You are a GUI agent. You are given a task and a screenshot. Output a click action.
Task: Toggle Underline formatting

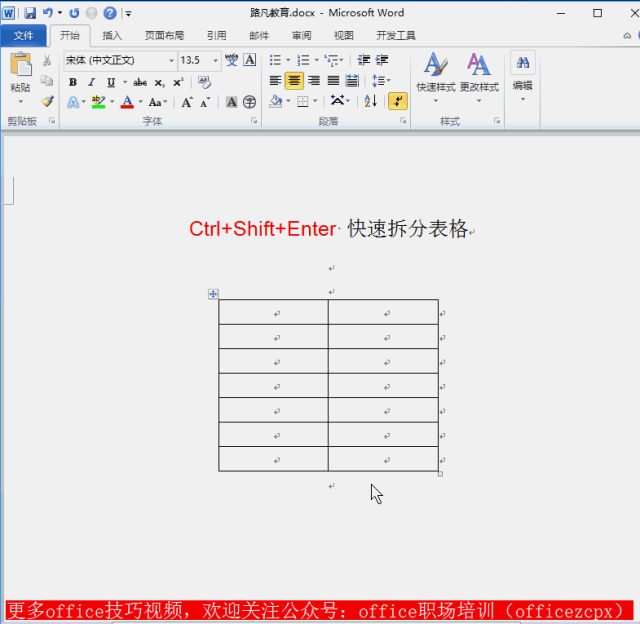coord(111,82)
